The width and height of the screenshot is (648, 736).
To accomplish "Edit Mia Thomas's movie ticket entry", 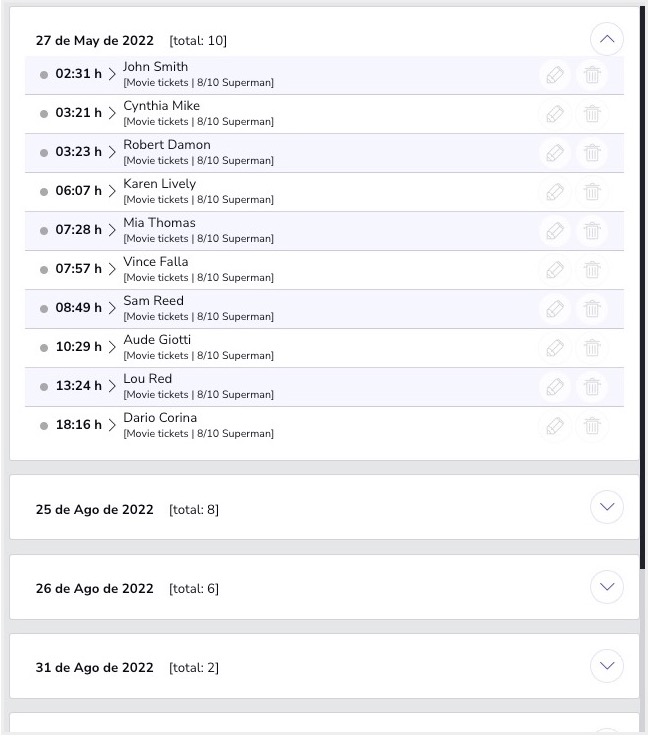I will click(x=555, y=231).
